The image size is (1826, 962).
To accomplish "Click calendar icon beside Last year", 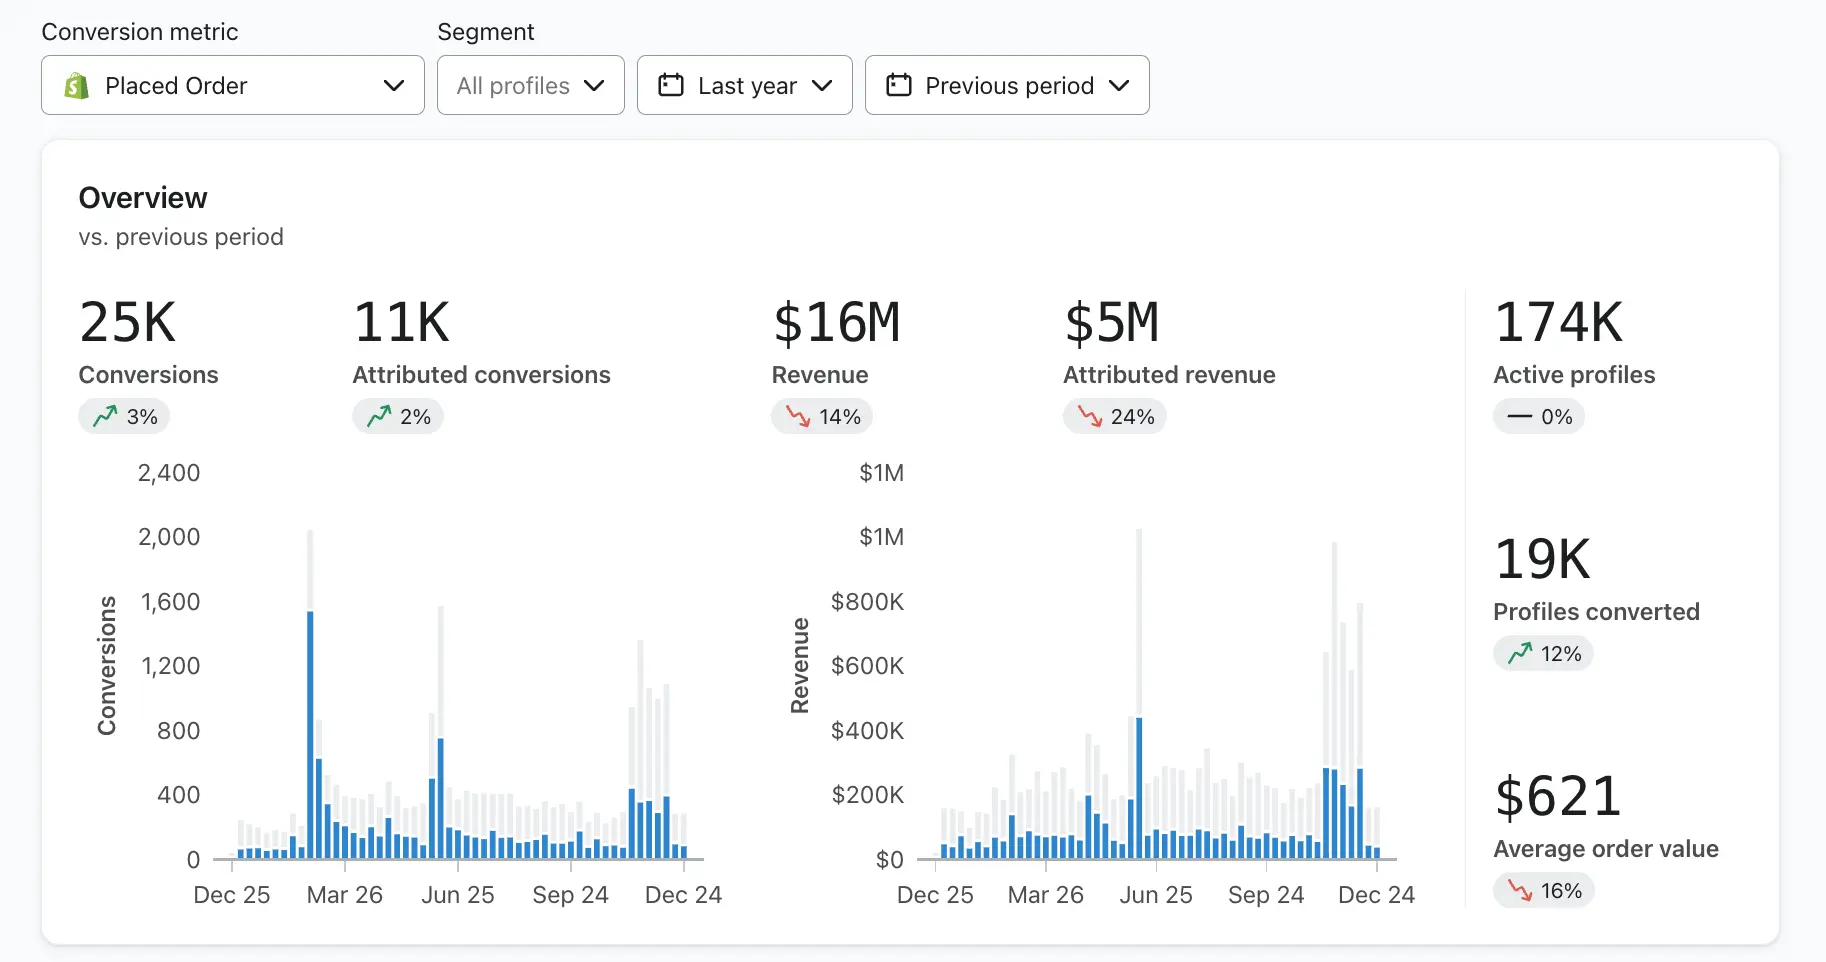I will point(671,85).
